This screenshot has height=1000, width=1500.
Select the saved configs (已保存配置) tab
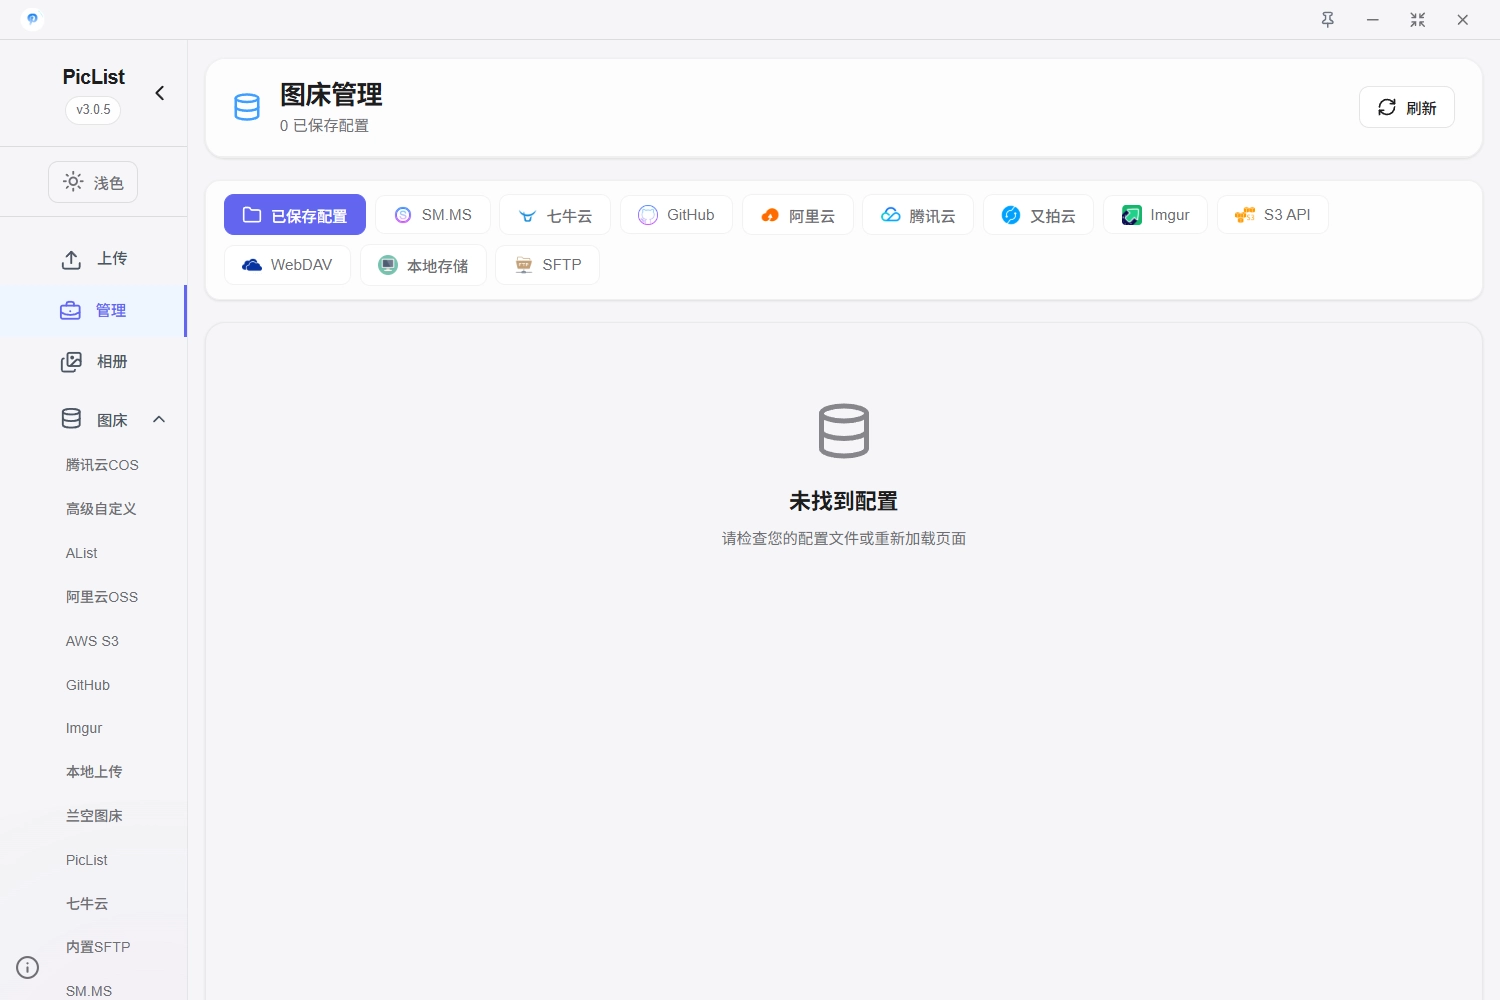(295, 215)
